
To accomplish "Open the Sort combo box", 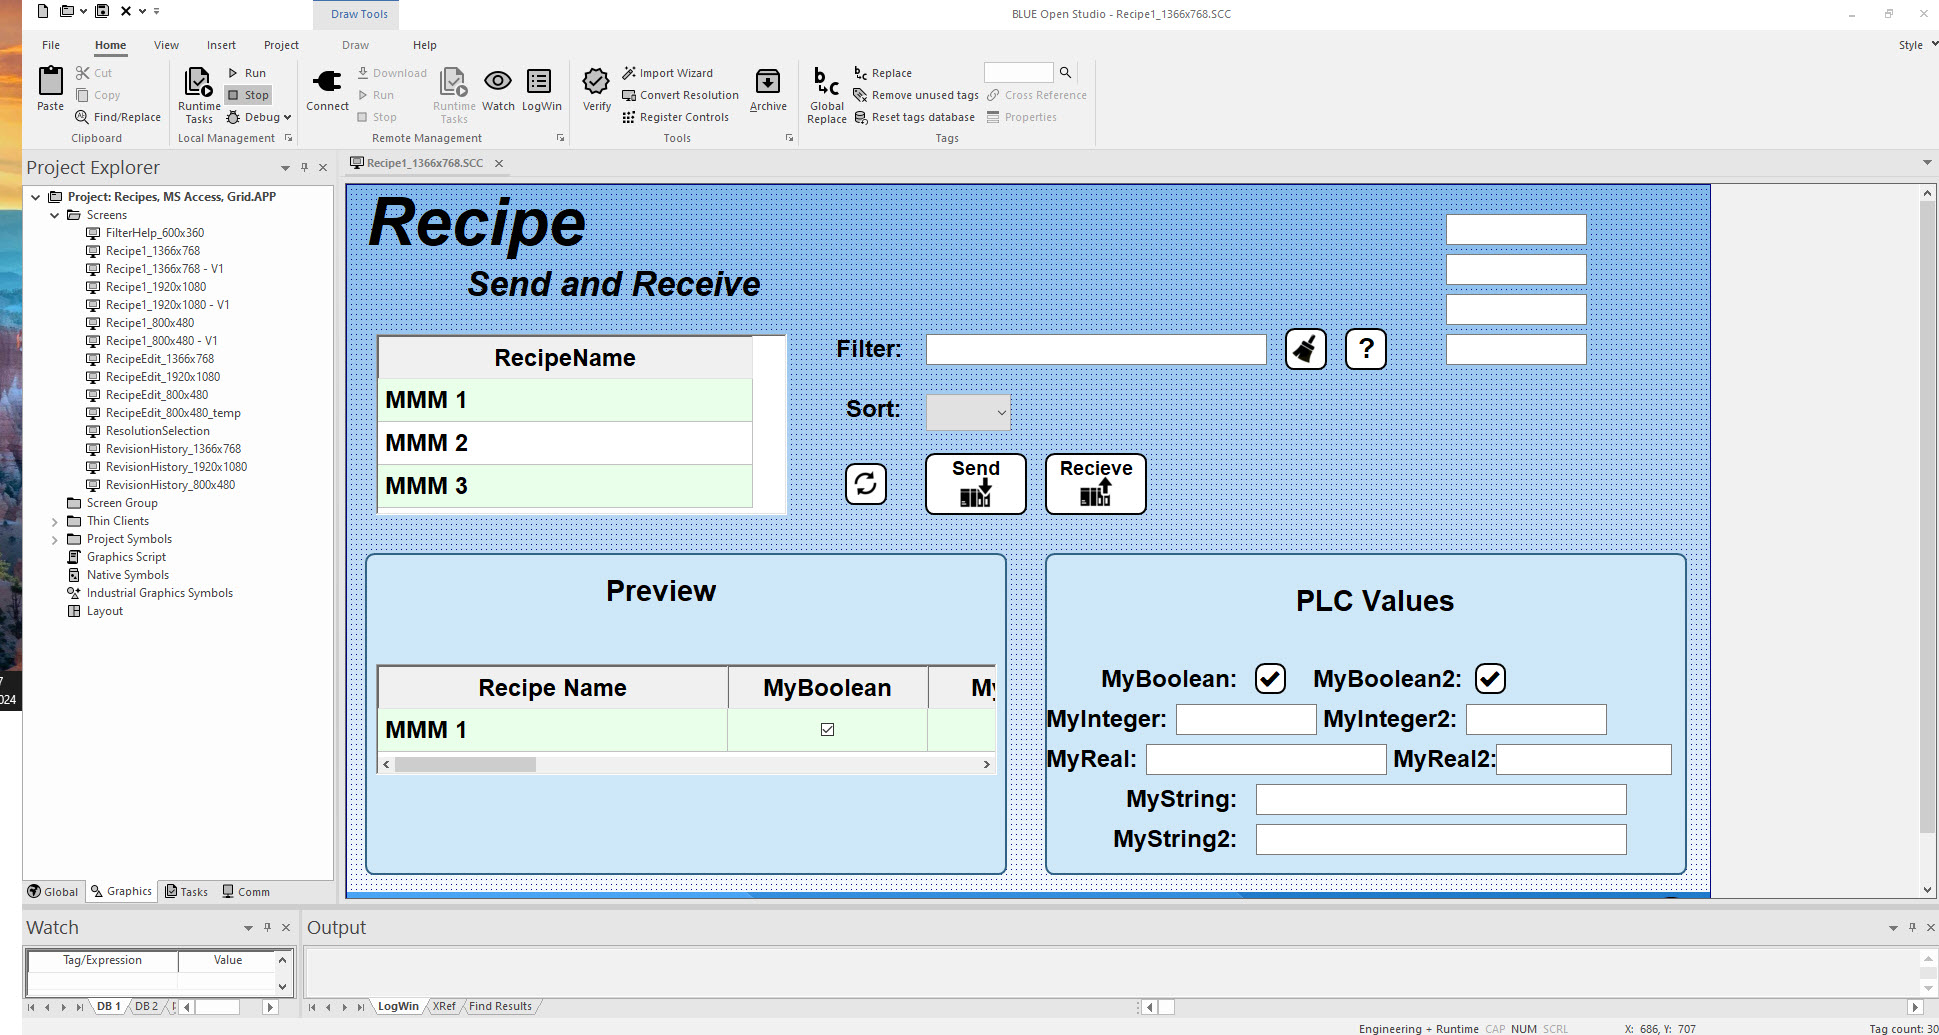I will 968,412.
